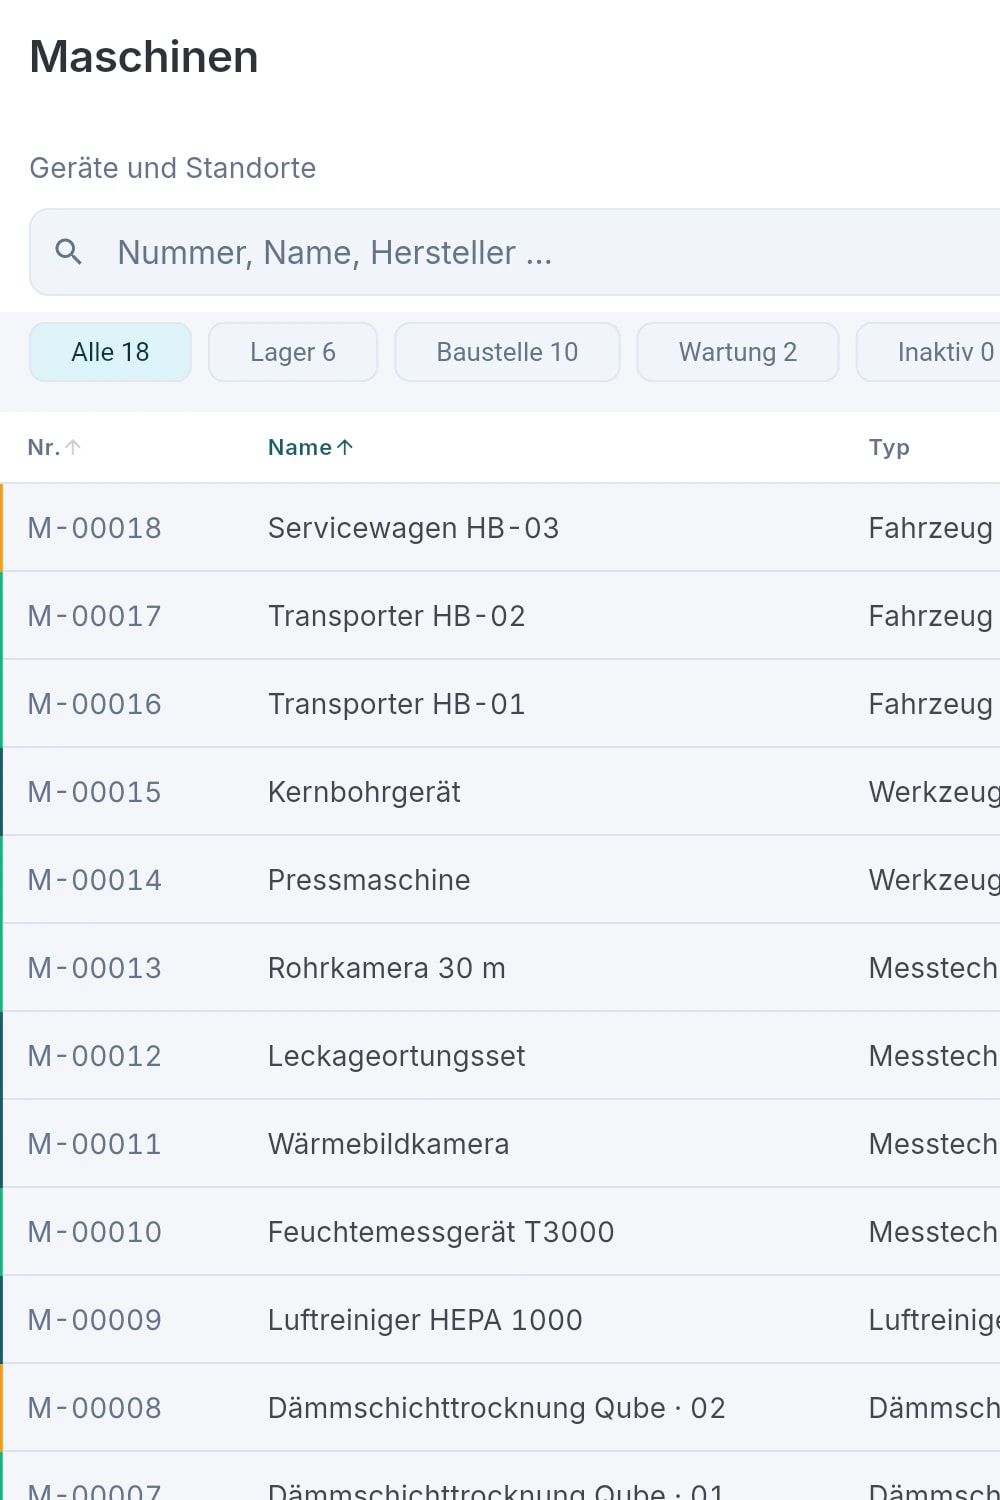This screenshot has width=1000, height=1500.
Task: Click Fahrzeug type in Servicewagen HB-03 row
Action: point(931,528)
